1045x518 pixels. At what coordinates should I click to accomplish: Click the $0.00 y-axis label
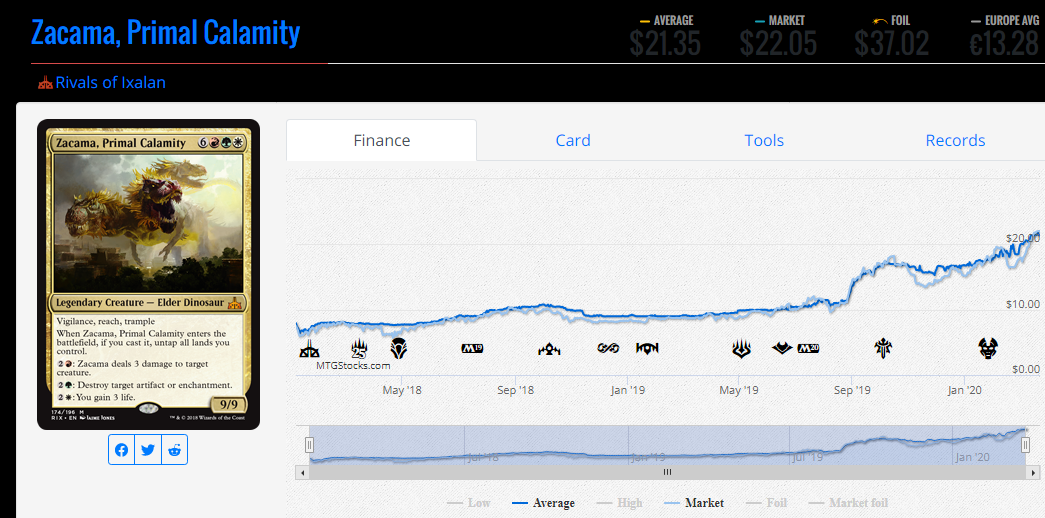pyautogui.click(x=1025, y=369)
